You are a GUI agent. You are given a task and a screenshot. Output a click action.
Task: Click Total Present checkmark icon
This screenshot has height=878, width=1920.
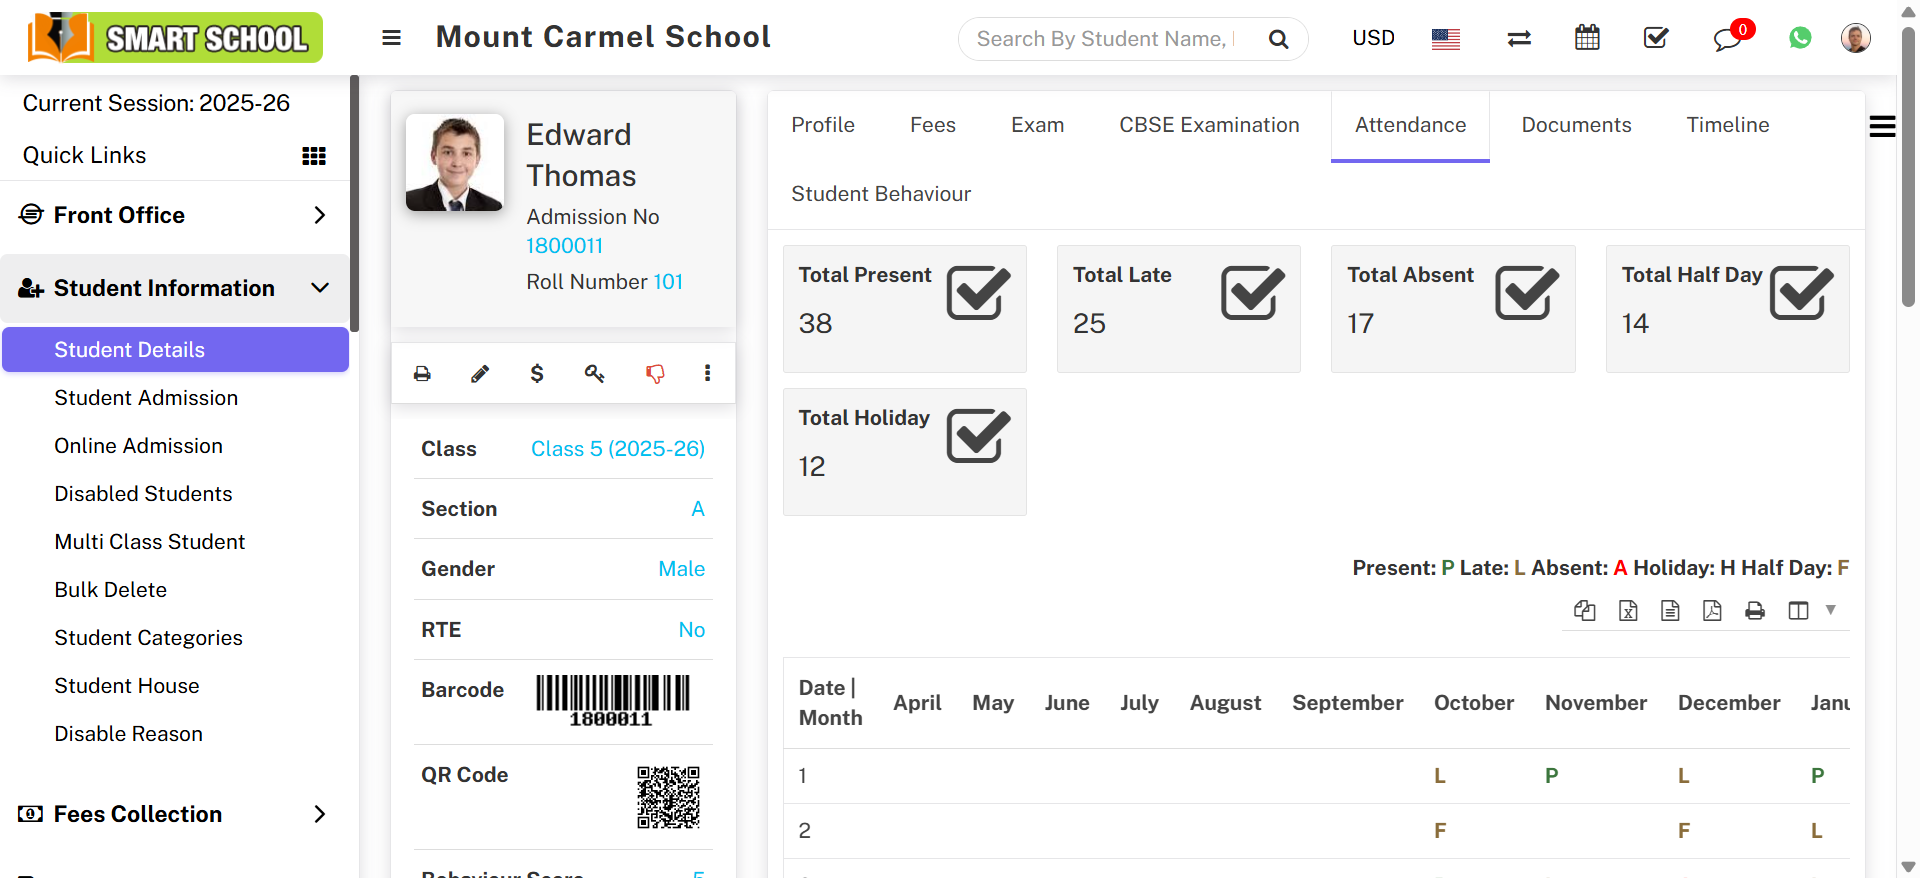pos(978,293)
